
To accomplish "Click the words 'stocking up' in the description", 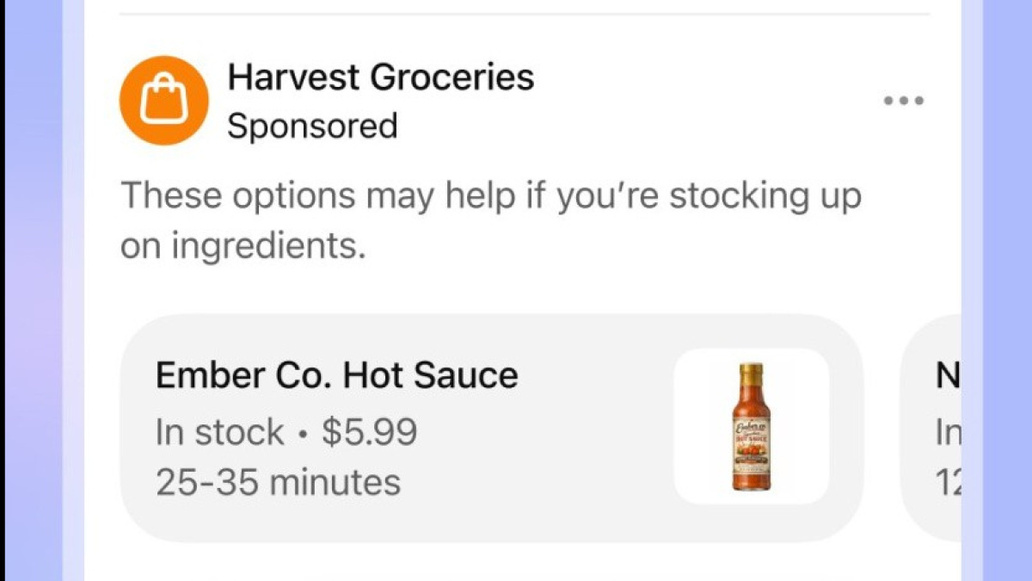I will click(x=764, y=196).
